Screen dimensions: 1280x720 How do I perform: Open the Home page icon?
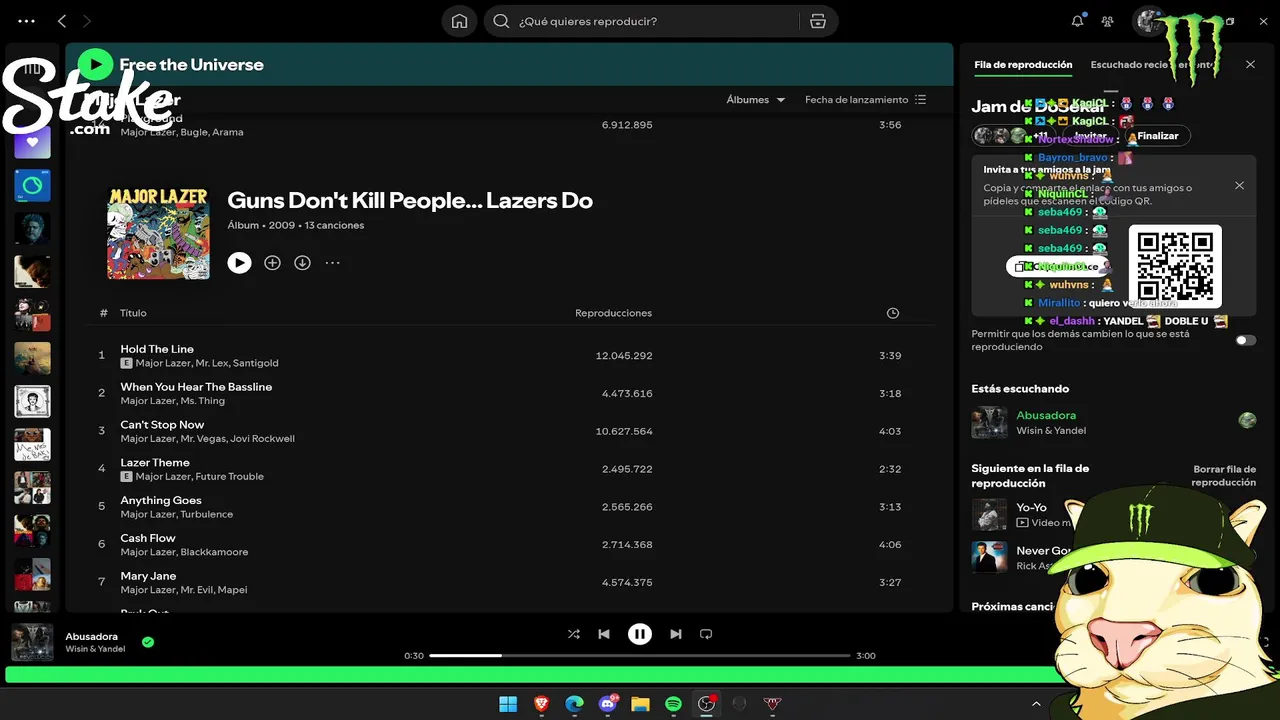(459, 21)
